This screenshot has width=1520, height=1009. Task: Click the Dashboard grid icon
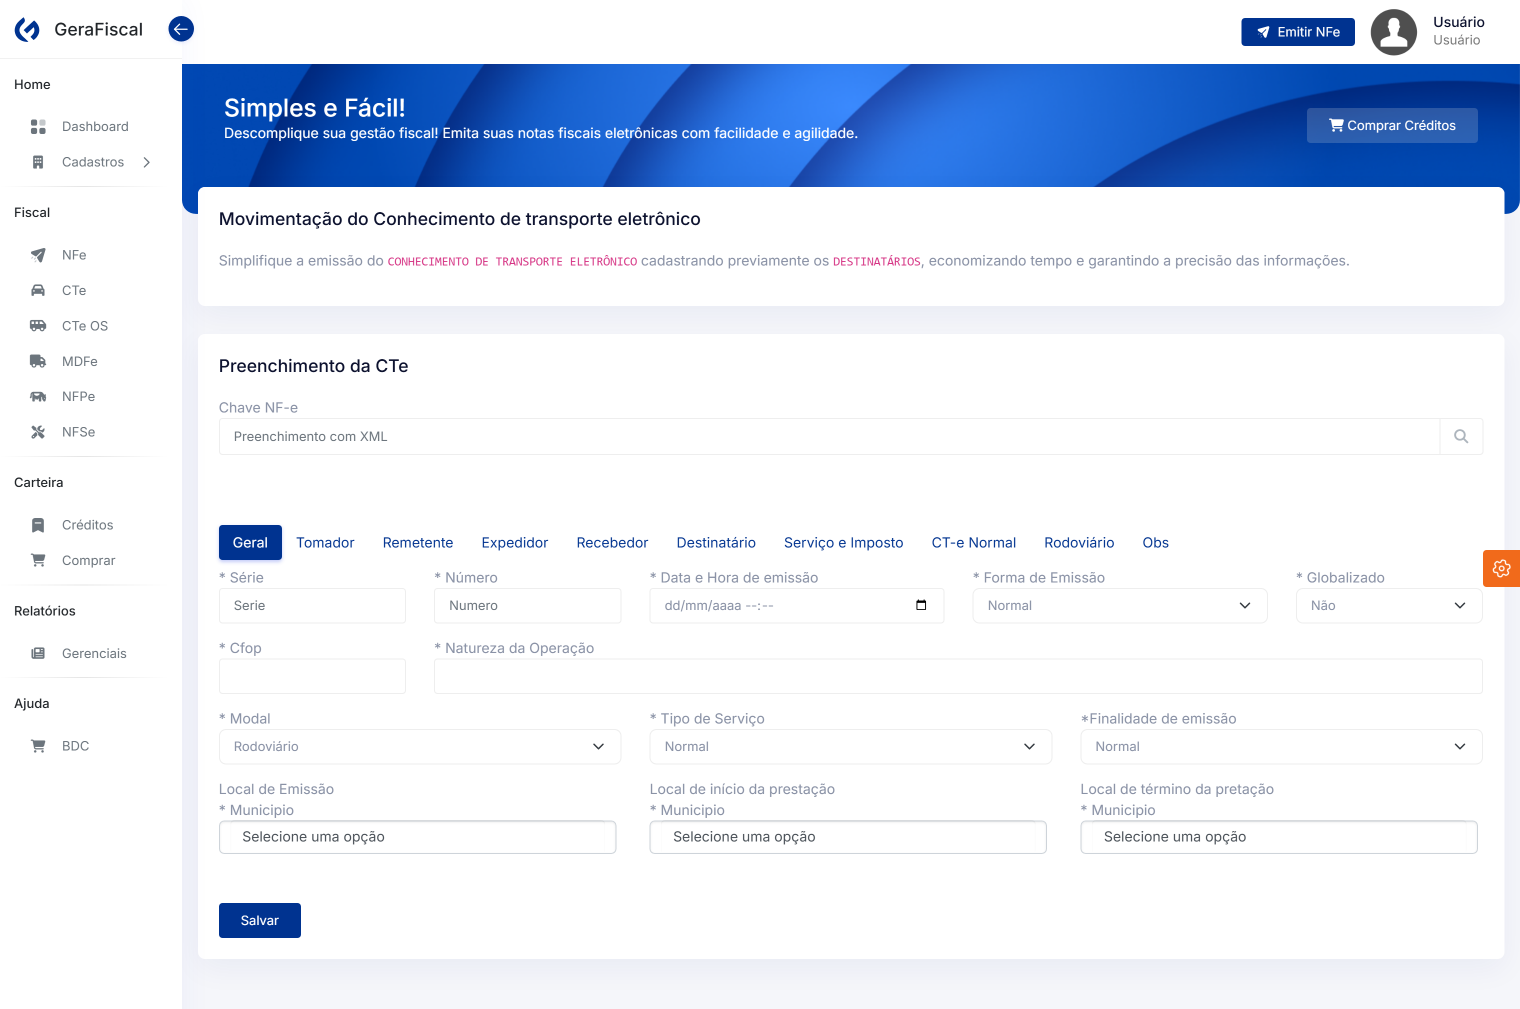coord(38,127)
